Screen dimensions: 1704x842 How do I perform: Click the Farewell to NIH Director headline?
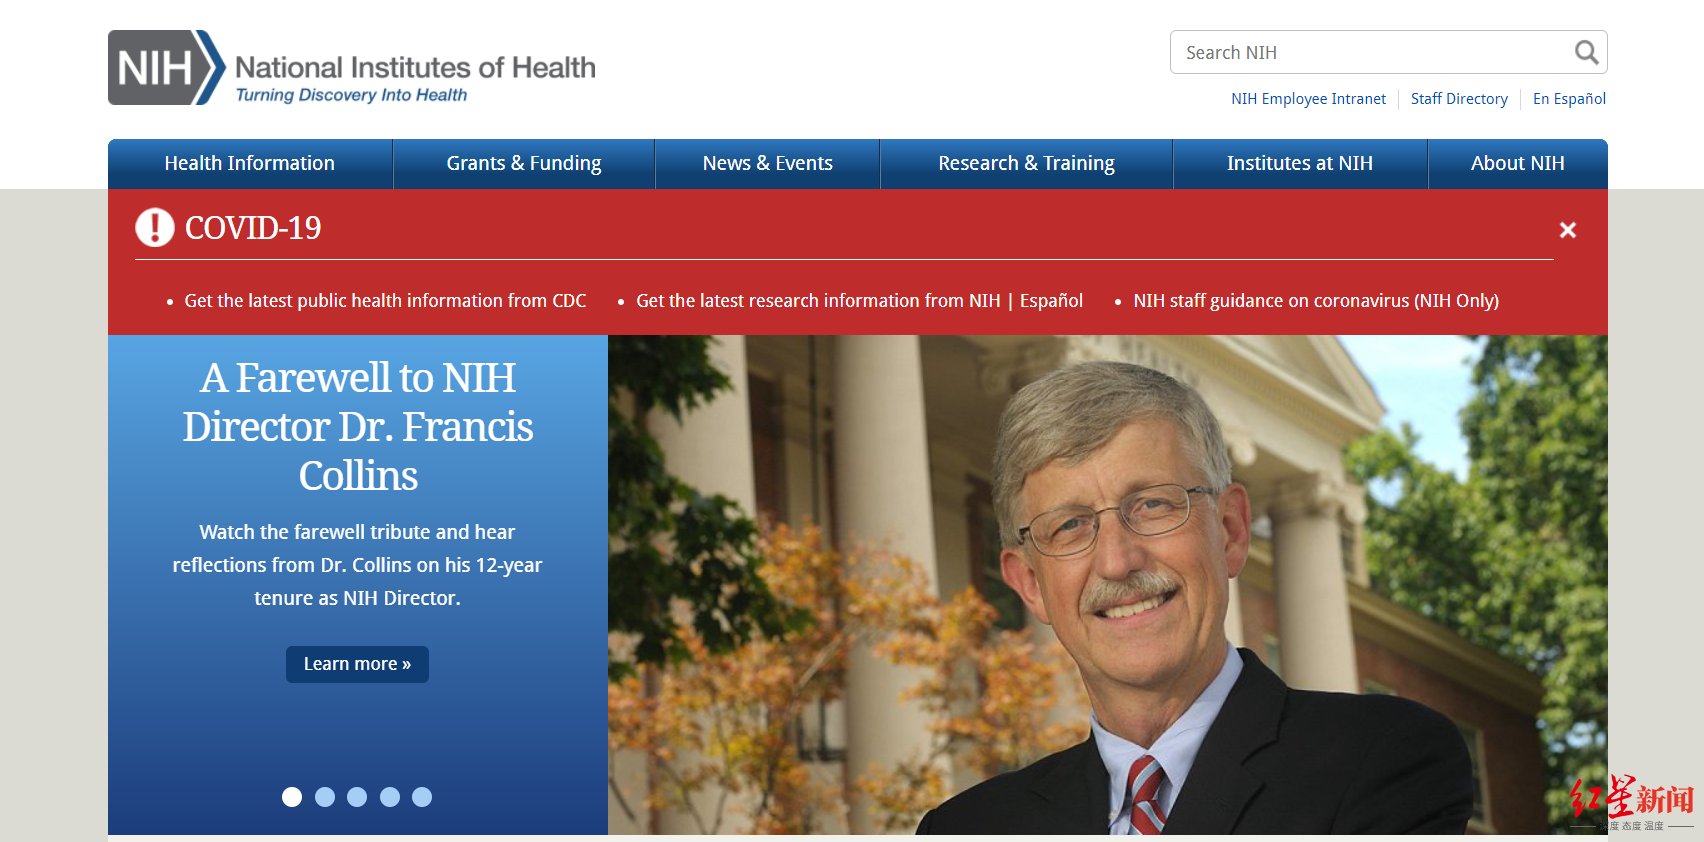pos(358,426)
